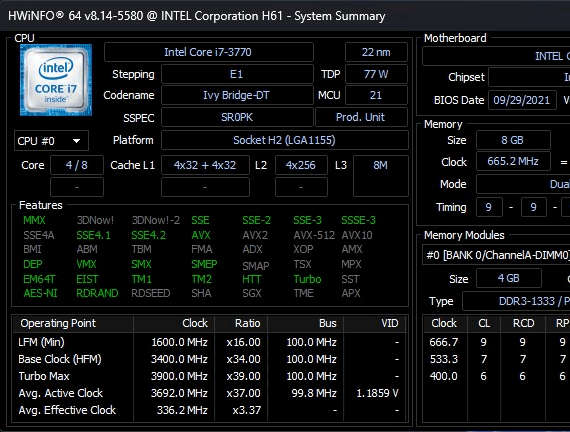The image size is (570, 432).
Task: Click the Ratio column header
Action: click(241, 323)
